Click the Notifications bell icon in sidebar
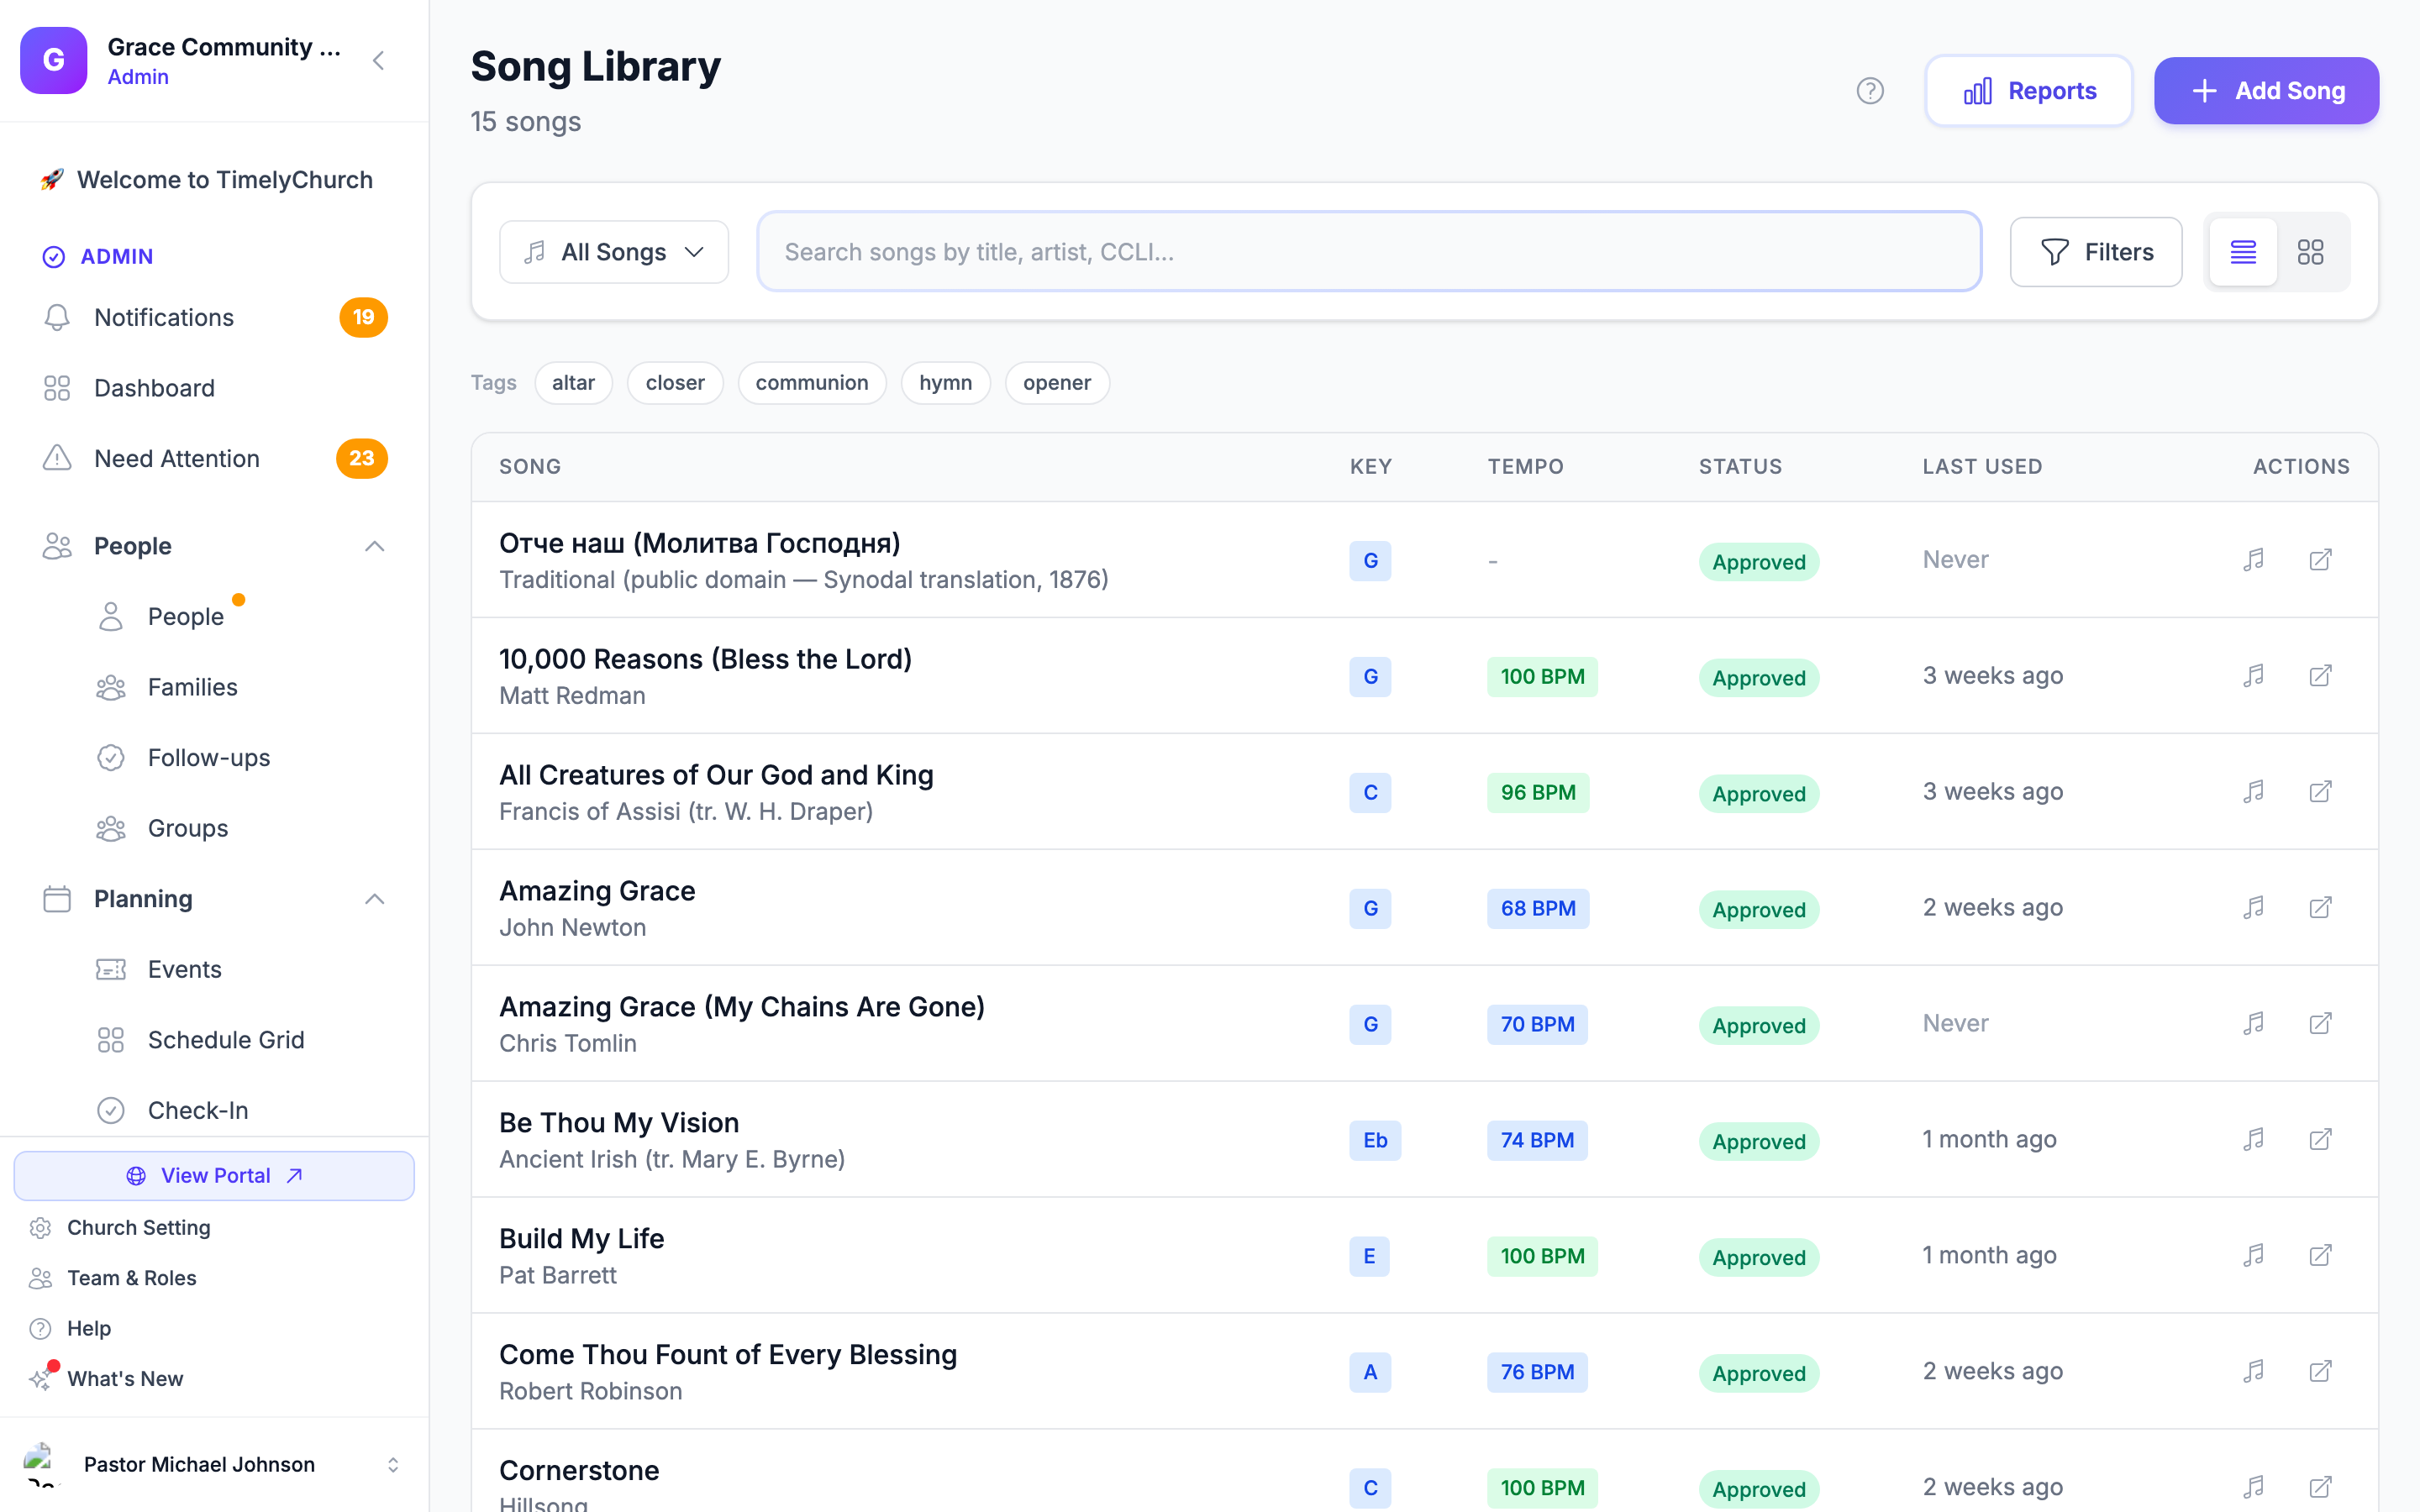Image resolution: width=2420 pixels, height=1512 pixels. click(57, 317)
